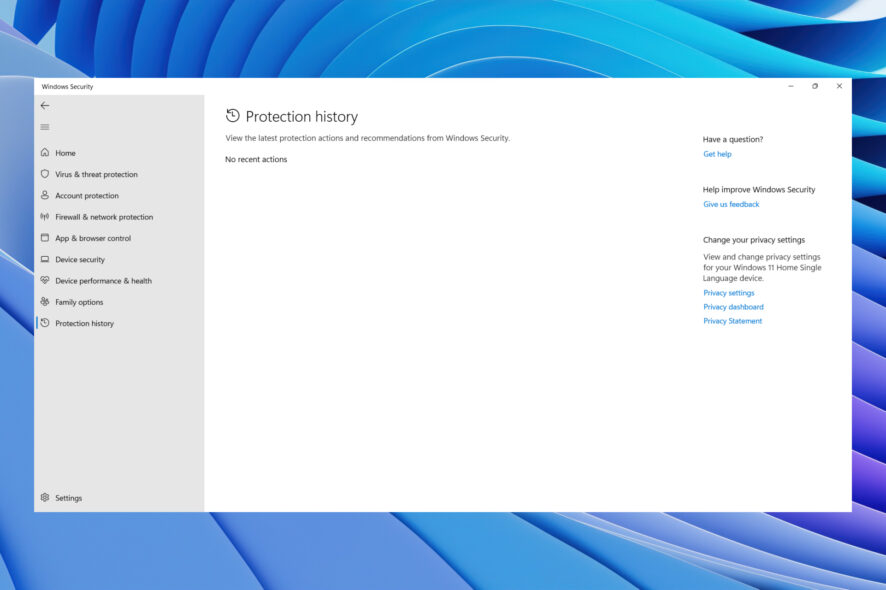Click the 'No recent actions' text
The height and width of the screenshot is (590, 886).
pyautogui.click(x=256, y=159)
